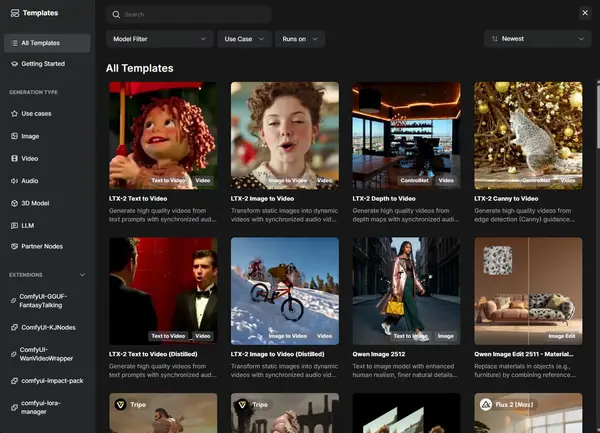Select Video generation type
This screenshot has width=600, height=433.
click(47, 158)
